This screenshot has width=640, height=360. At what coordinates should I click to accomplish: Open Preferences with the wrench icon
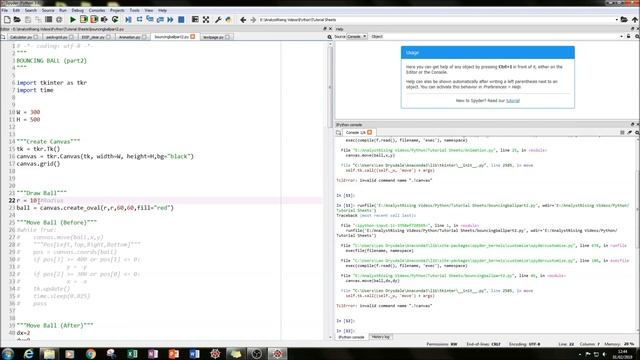click(218, 19)
